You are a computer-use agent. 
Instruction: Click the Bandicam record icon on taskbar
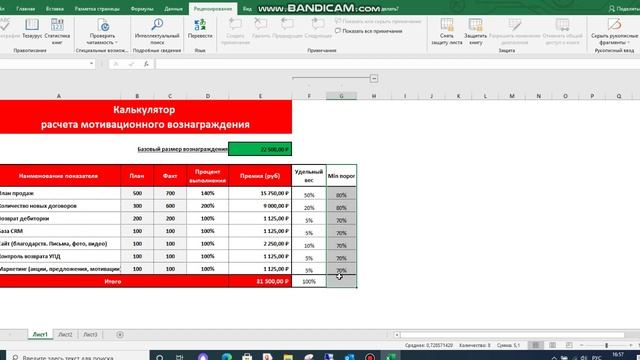click(370, 357)
